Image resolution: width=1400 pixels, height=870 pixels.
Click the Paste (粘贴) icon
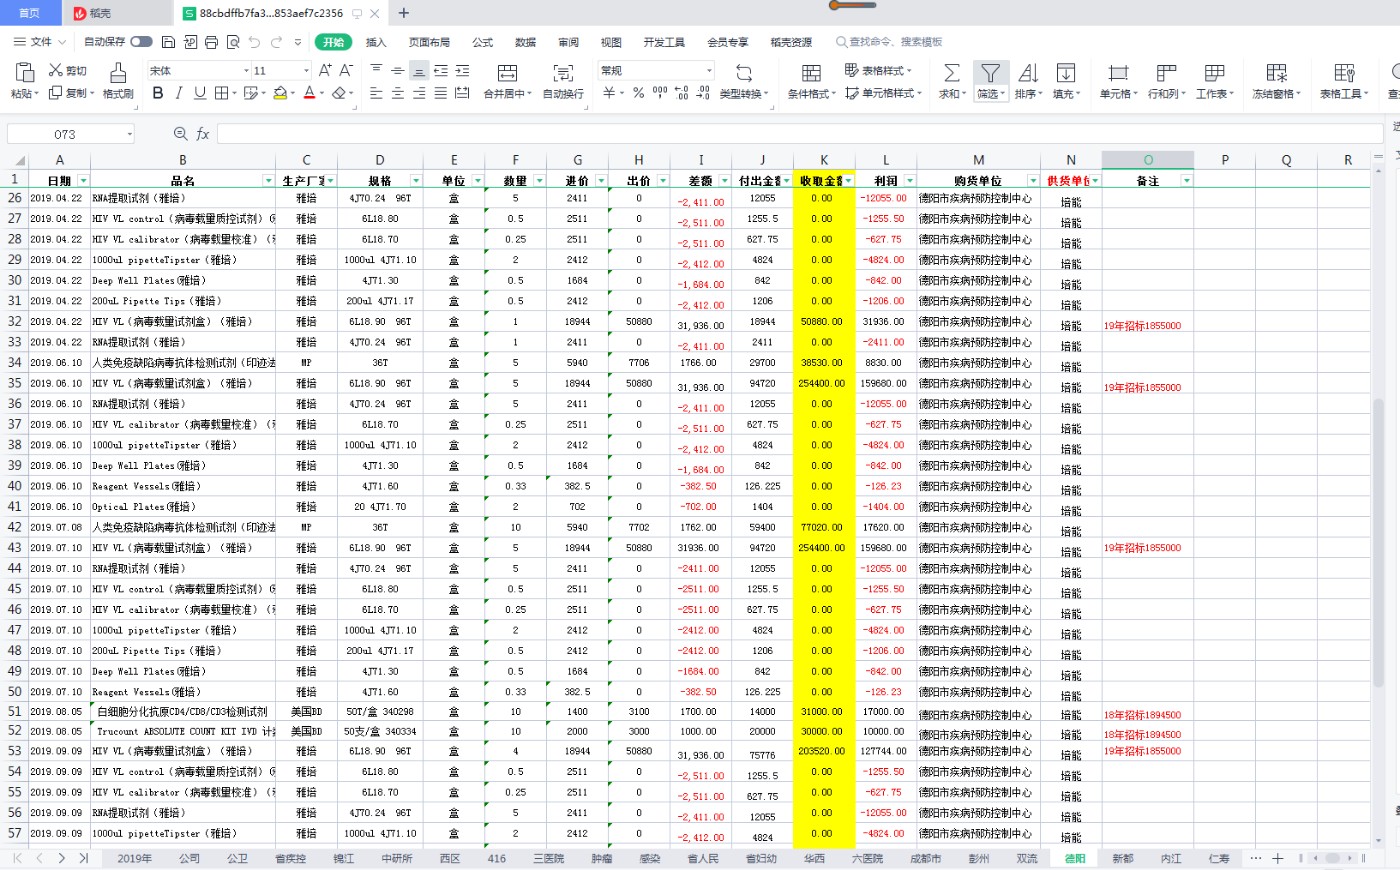[x=23, y=72]
